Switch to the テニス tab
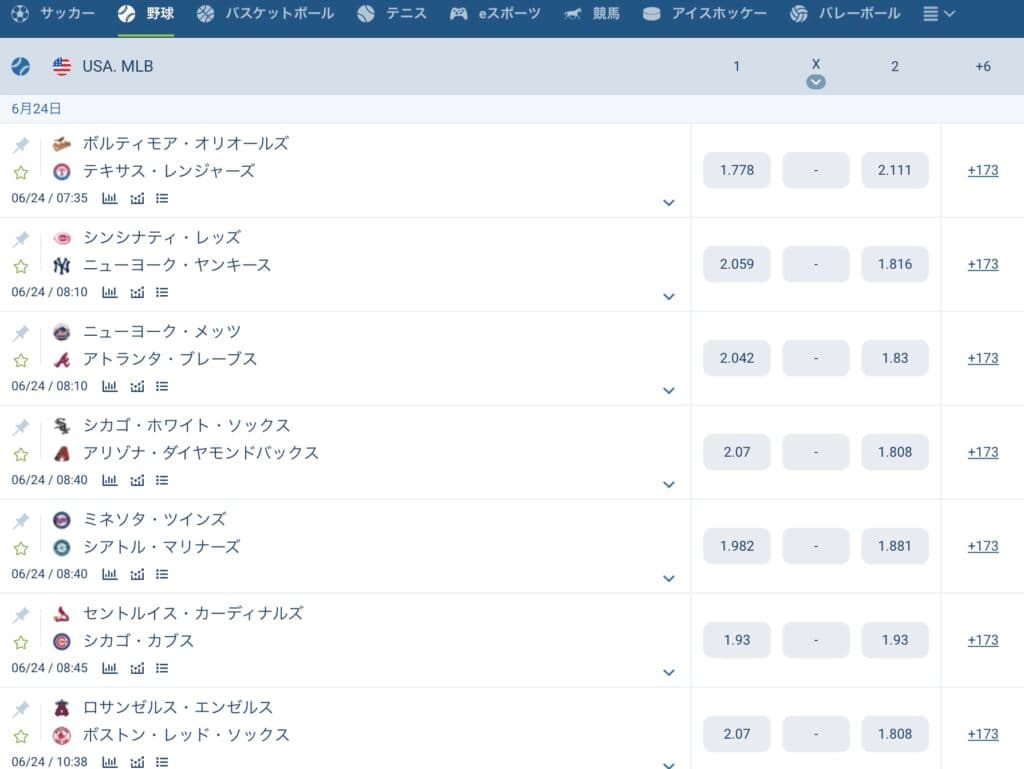Viewport: 1024px width, 769px height. coord(391,14)
